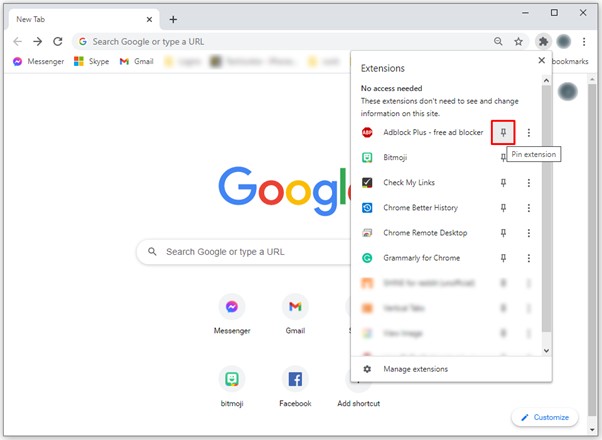Viewport: 602px width, 440px height.
Task: Select the New Tab tab
Action: [84, 19]
